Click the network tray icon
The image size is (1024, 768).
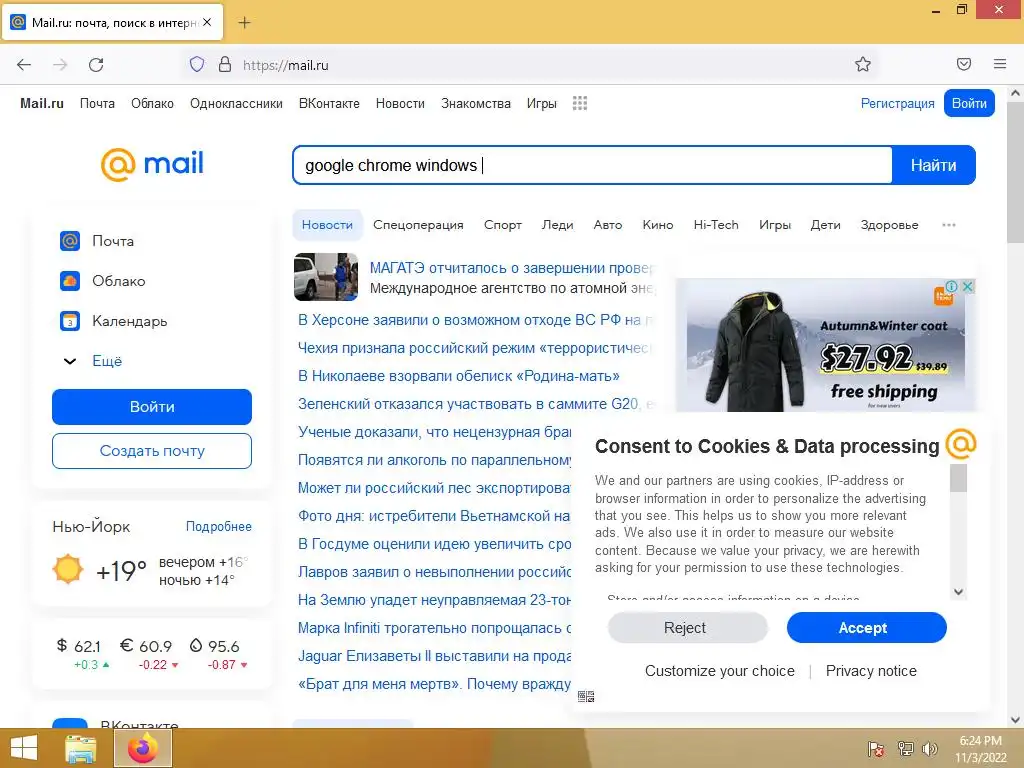tap(905, 748)
